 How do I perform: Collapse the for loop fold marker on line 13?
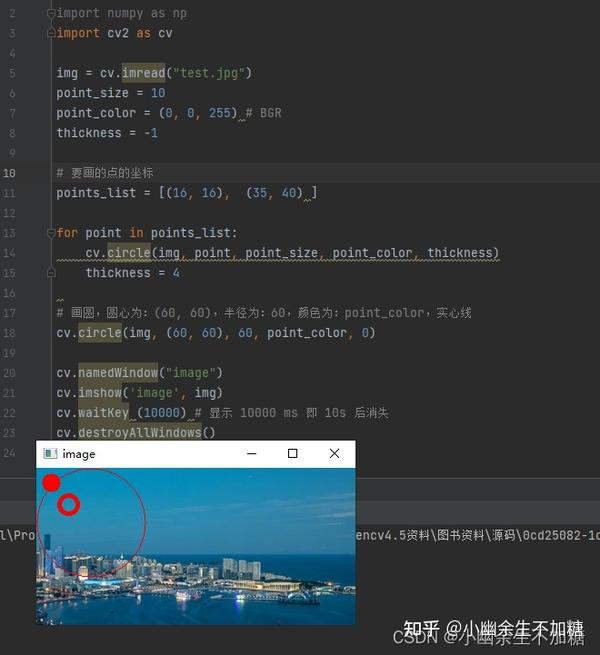pos(51,233)
